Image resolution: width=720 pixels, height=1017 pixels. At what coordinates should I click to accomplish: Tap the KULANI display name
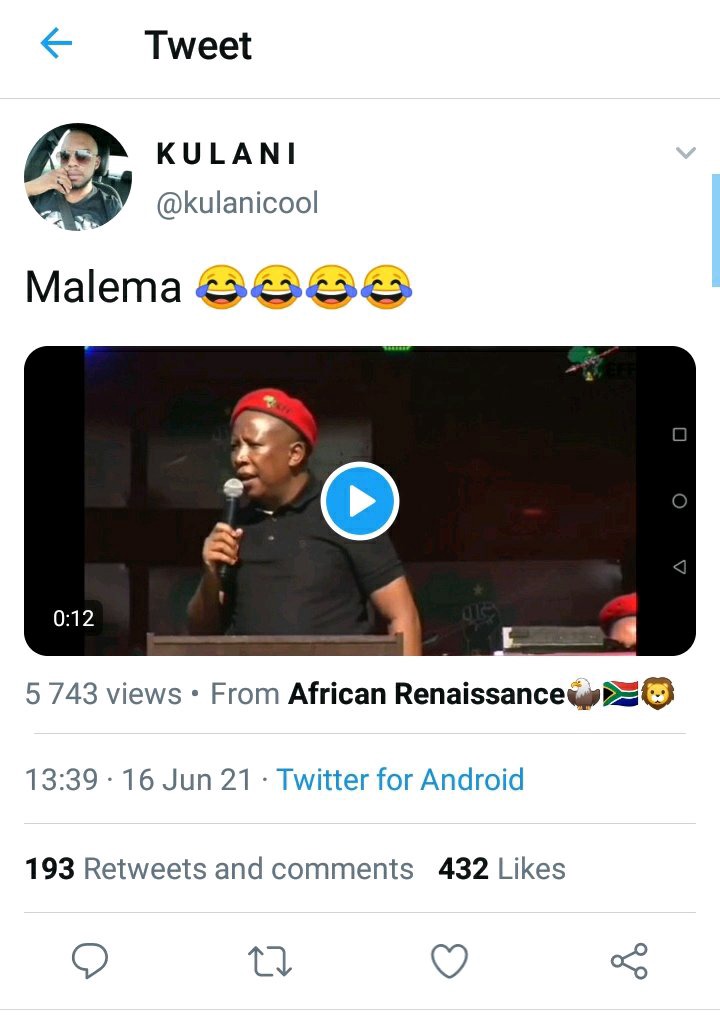pos(227,154)
